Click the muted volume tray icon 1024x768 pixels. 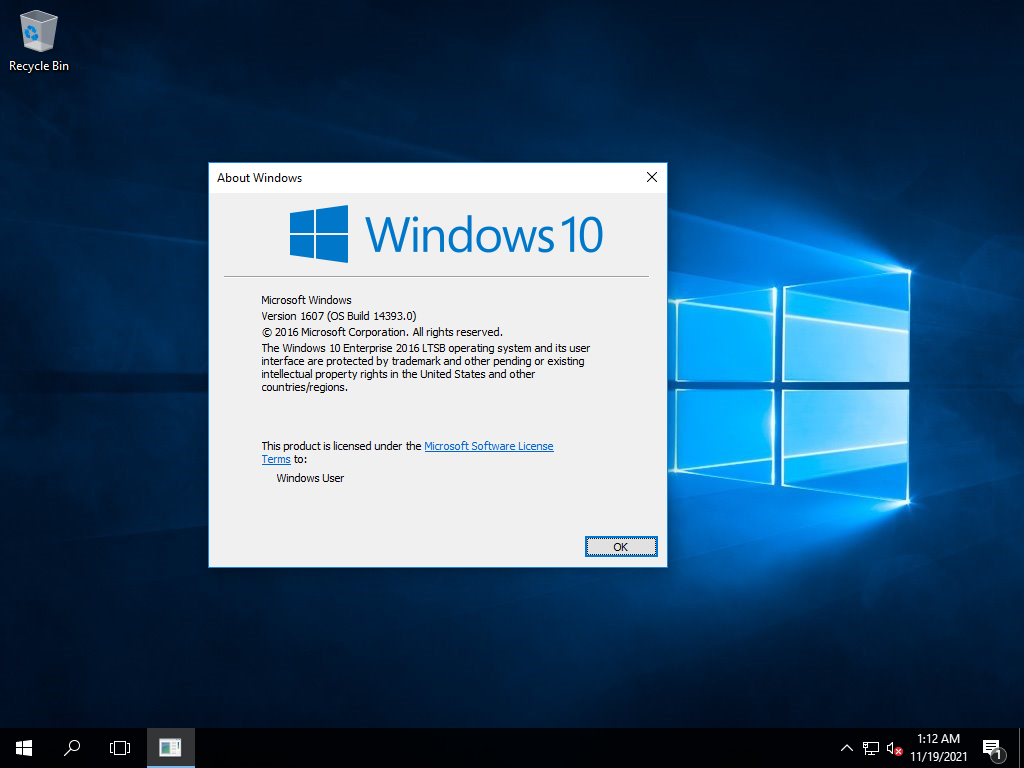(895, 748)
